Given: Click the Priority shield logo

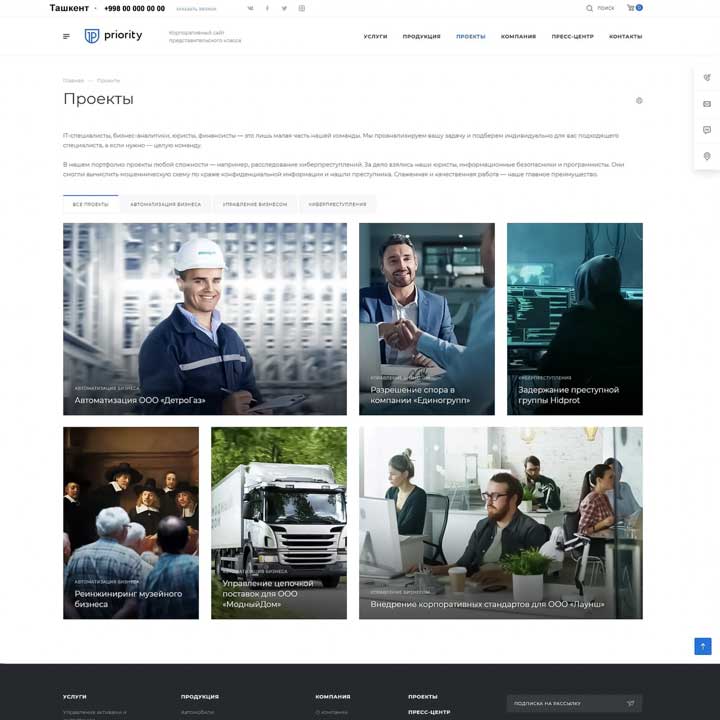Looking at the screenshot, I should click(92, 36).
